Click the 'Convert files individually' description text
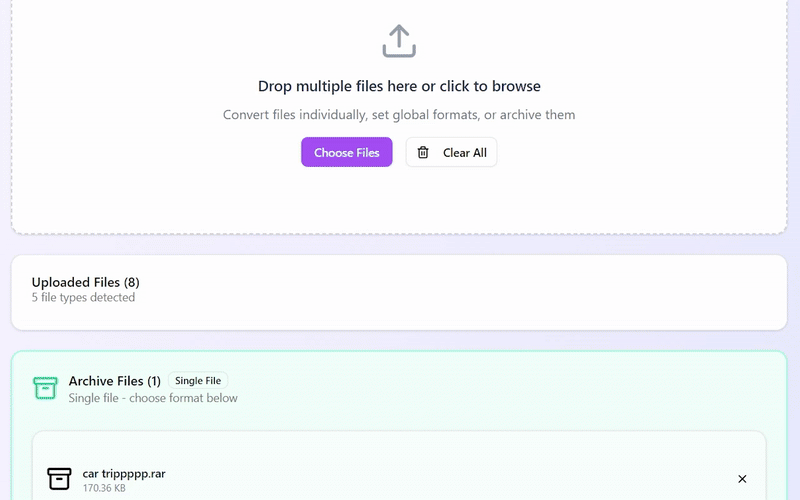800x500 pixels. [399, 115]
